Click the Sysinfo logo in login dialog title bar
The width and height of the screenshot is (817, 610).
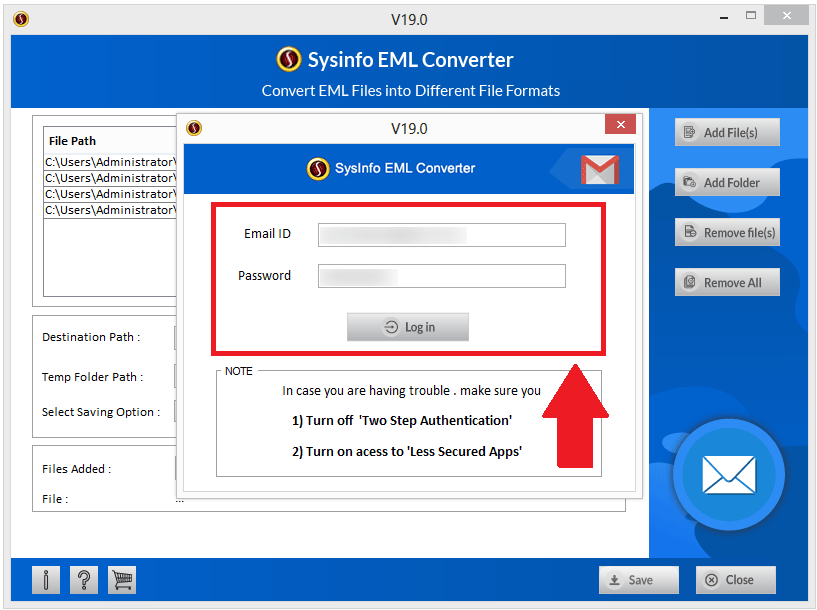click(194, 128)
